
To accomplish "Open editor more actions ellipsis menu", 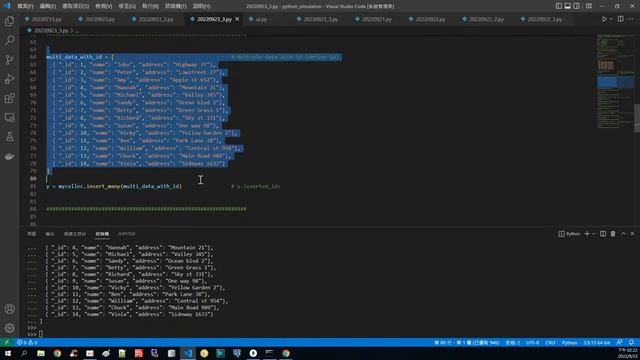I will click(x=631, y=19).
